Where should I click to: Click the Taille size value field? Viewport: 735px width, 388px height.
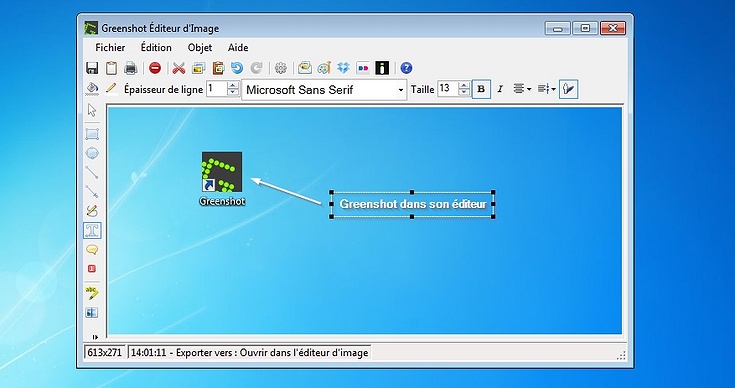(x=448, y=89)
